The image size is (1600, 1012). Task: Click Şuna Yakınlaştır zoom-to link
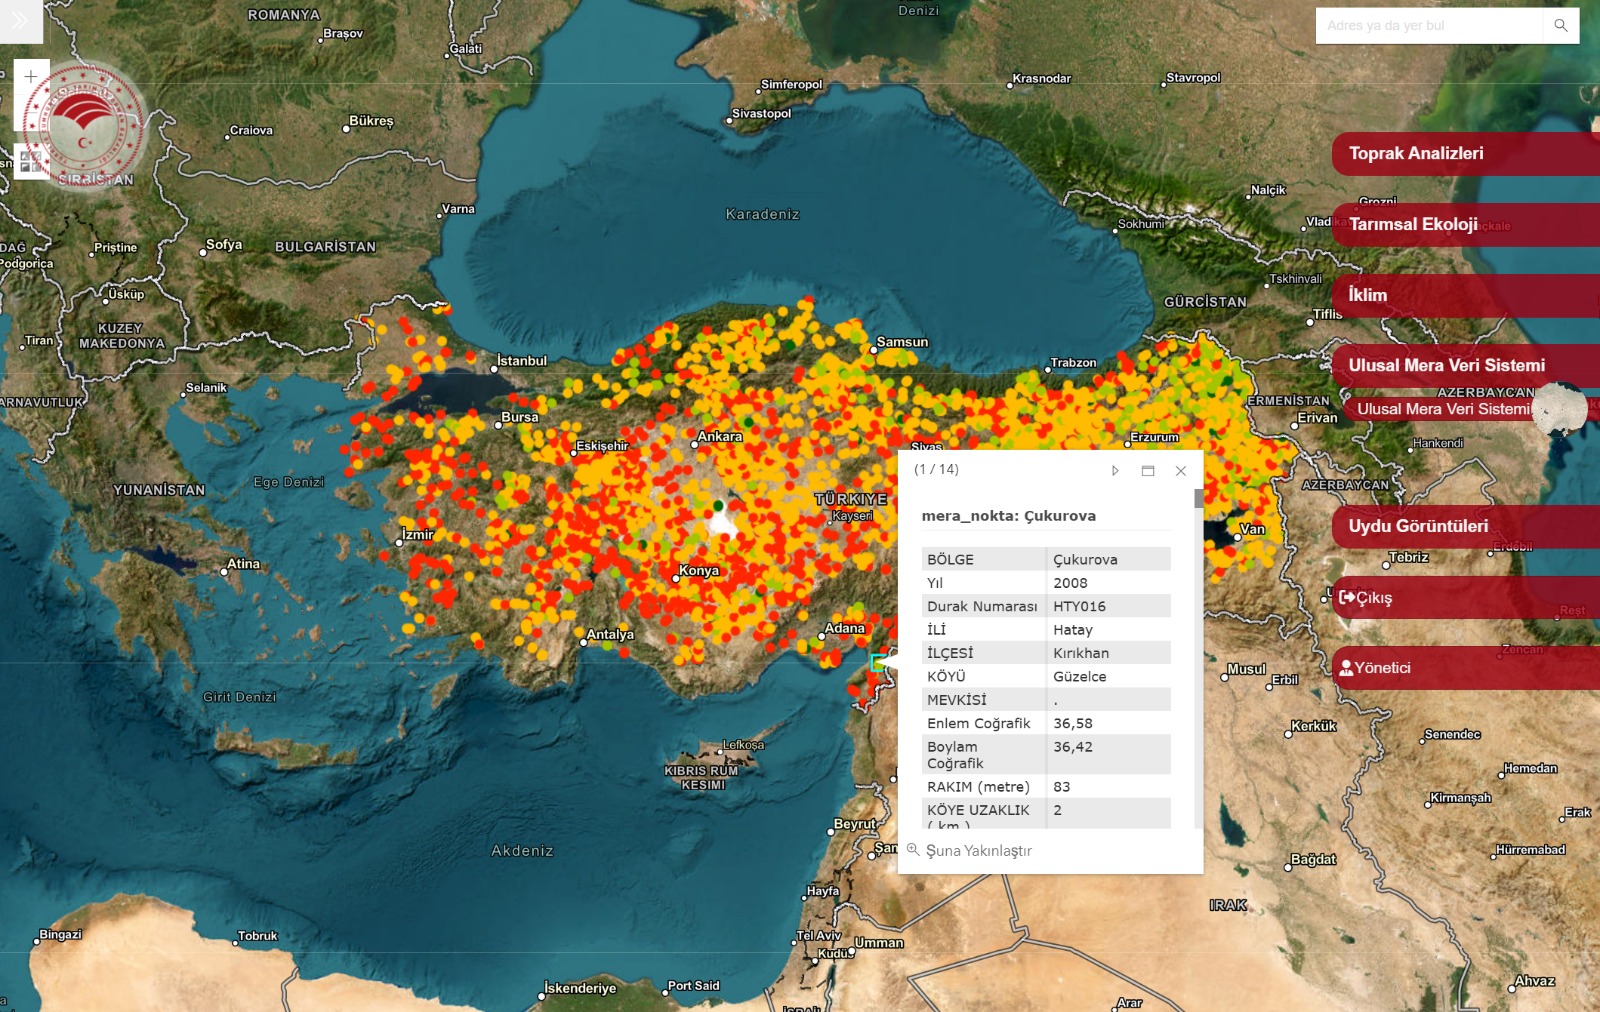(x=977, y=851)
